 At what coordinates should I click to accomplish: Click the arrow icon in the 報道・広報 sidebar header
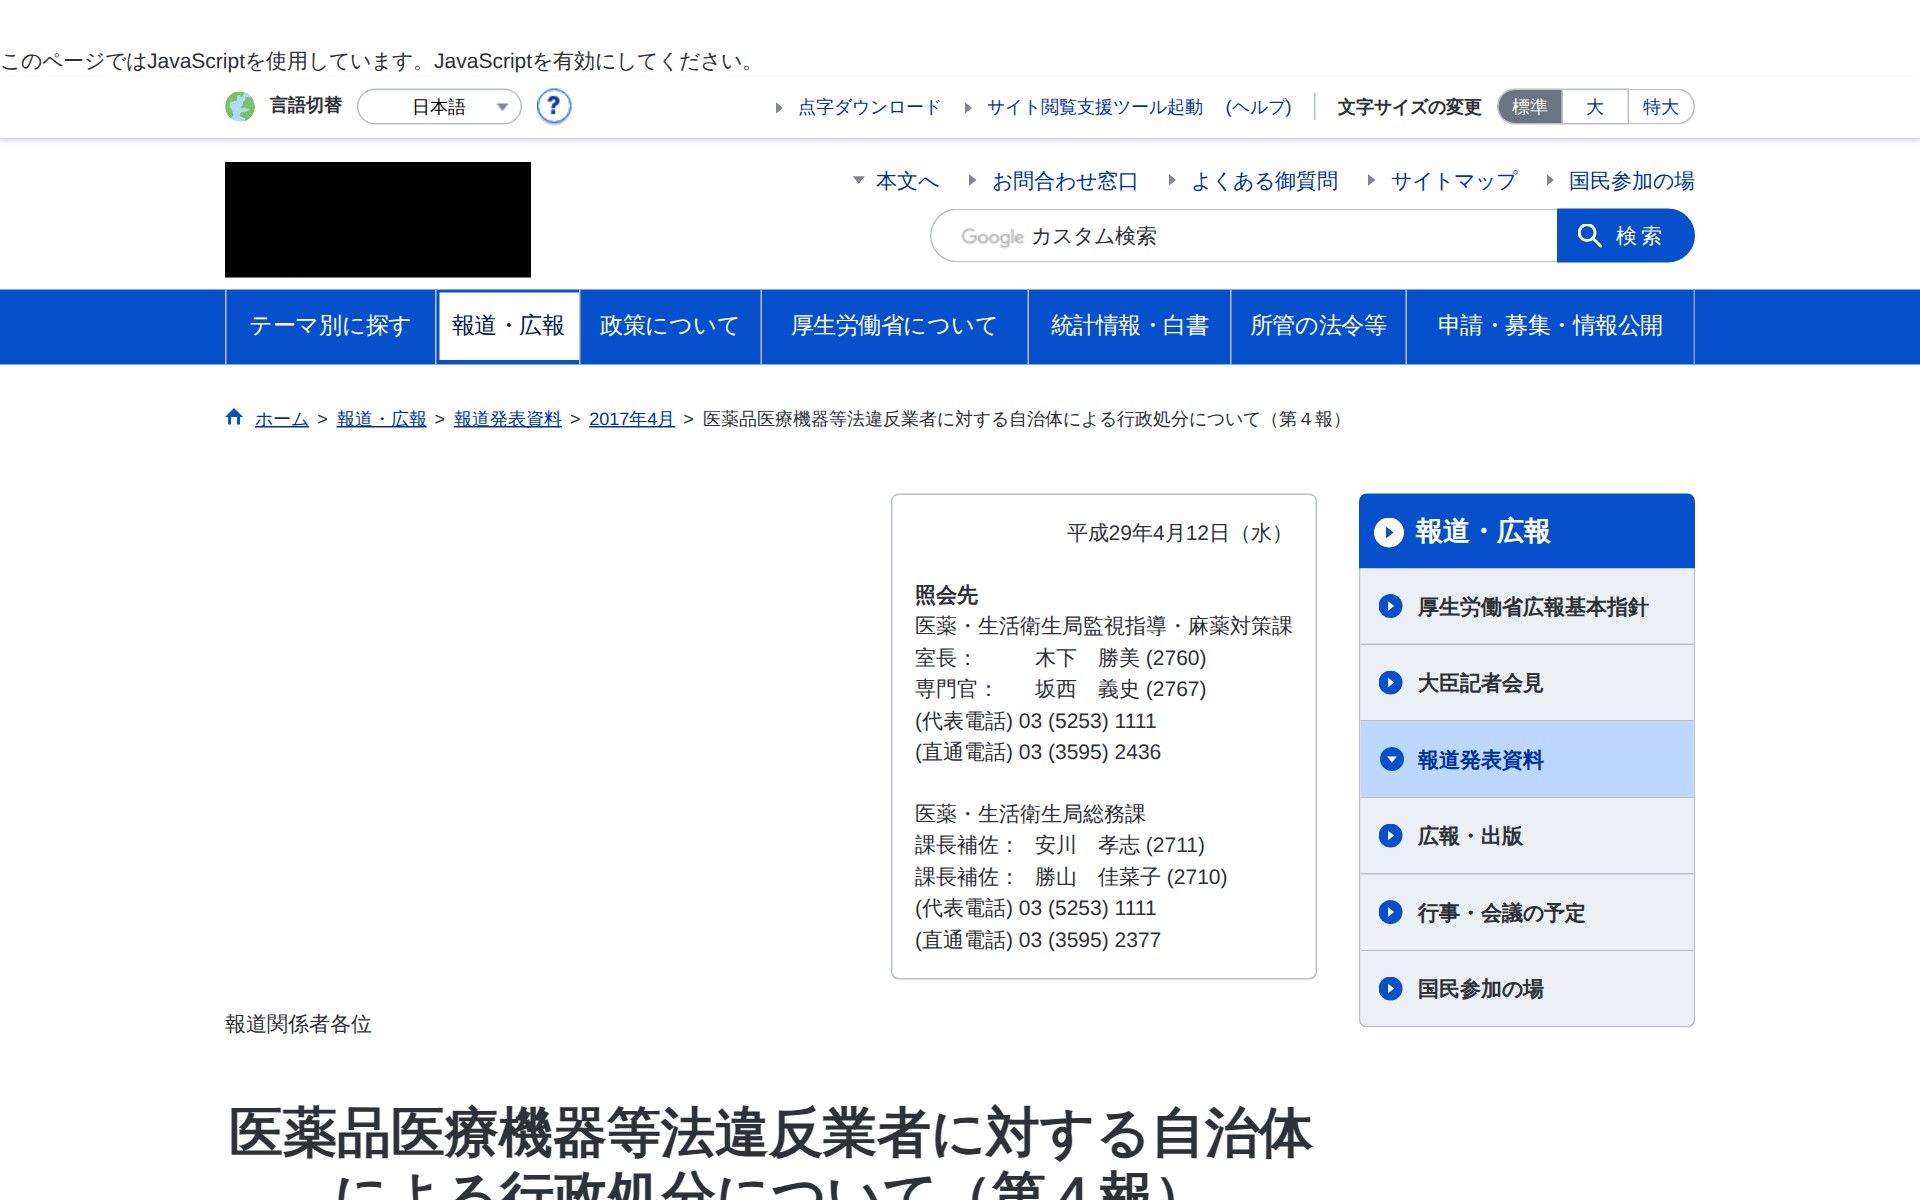tap(1388, 532)
